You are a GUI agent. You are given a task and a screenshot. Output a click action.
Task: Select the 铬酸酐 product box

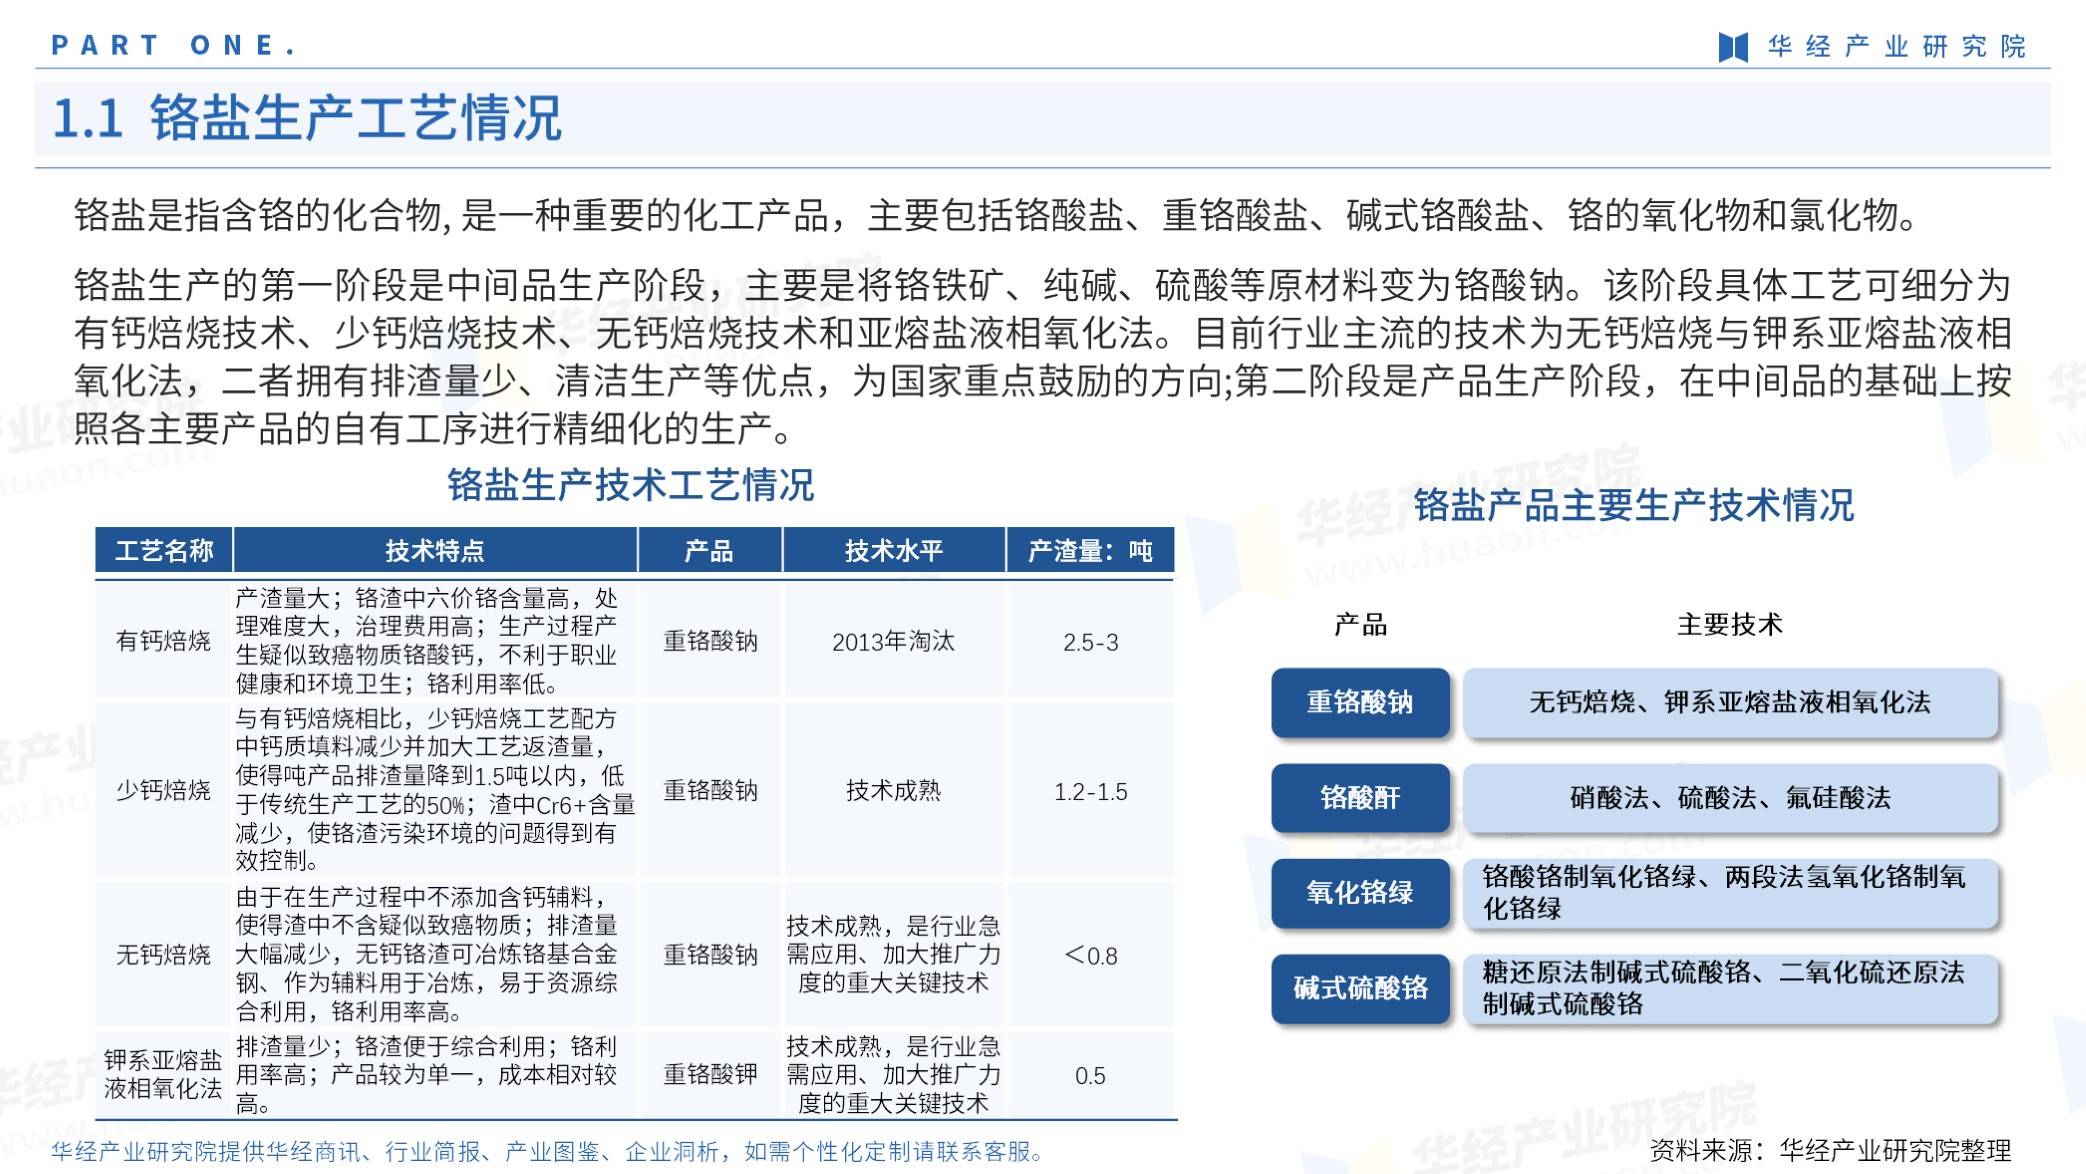tap(1360, 798)
